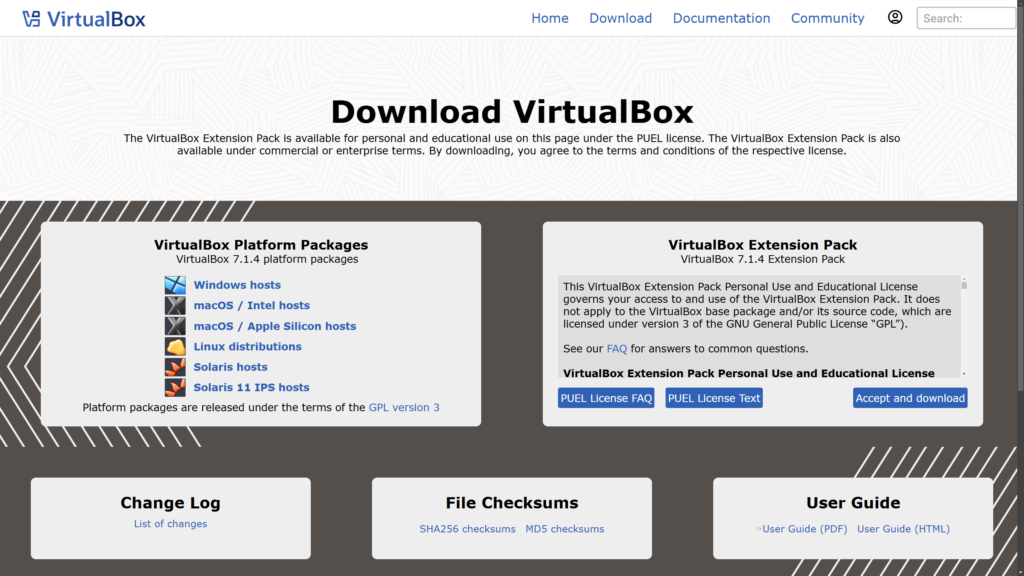Click the PUEL License FAQ button

(606, 398)
